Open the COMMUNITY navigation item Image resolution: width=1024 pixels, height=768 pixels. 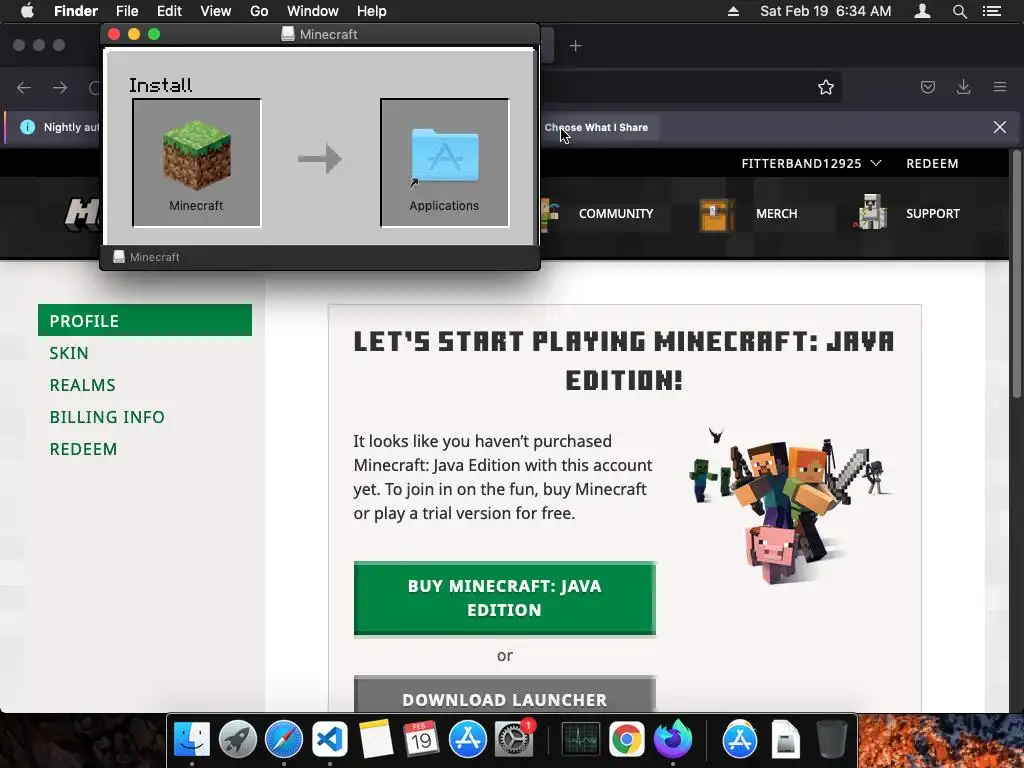(616, 214)
